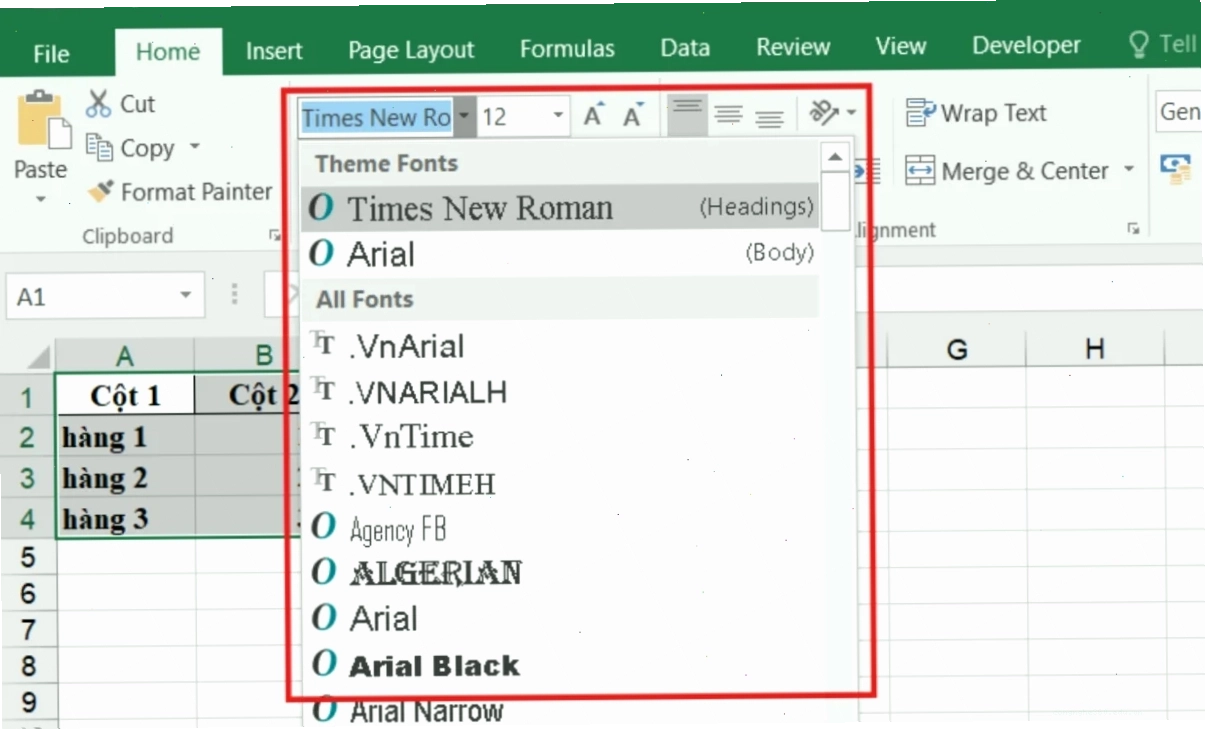Switch to the Data tab
This screenshot has height=729, width=1205.
[685, 48]
